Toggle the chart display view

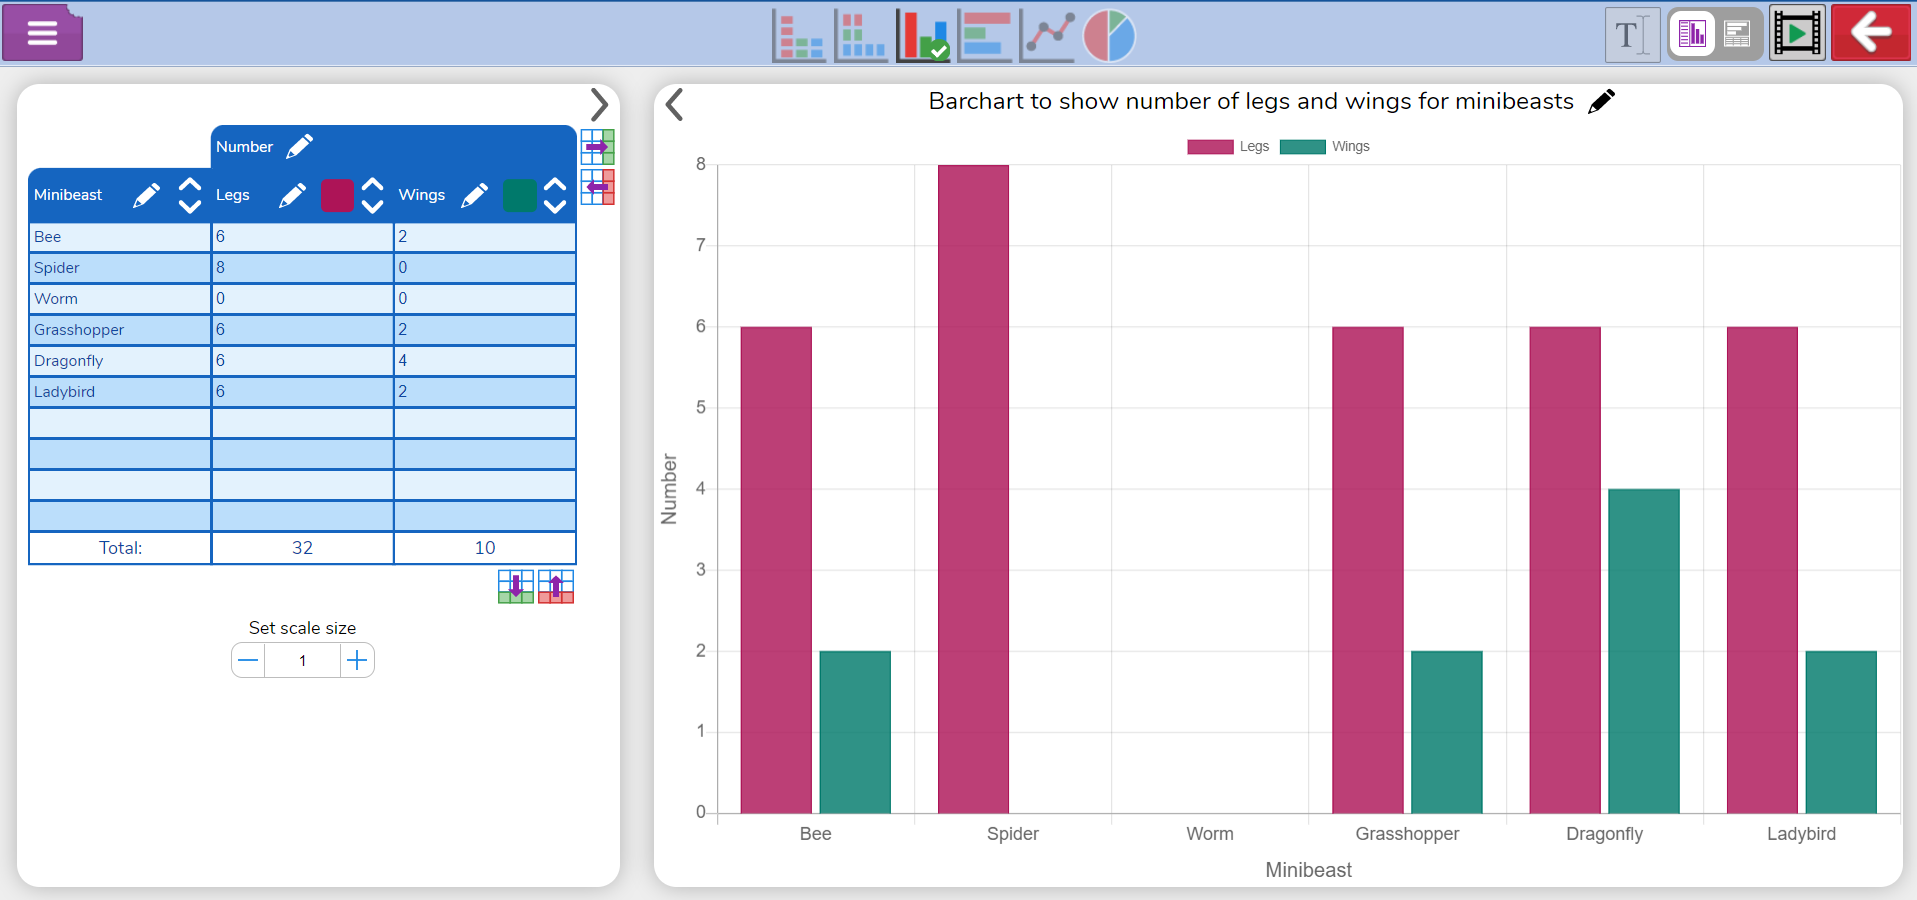1692,33
